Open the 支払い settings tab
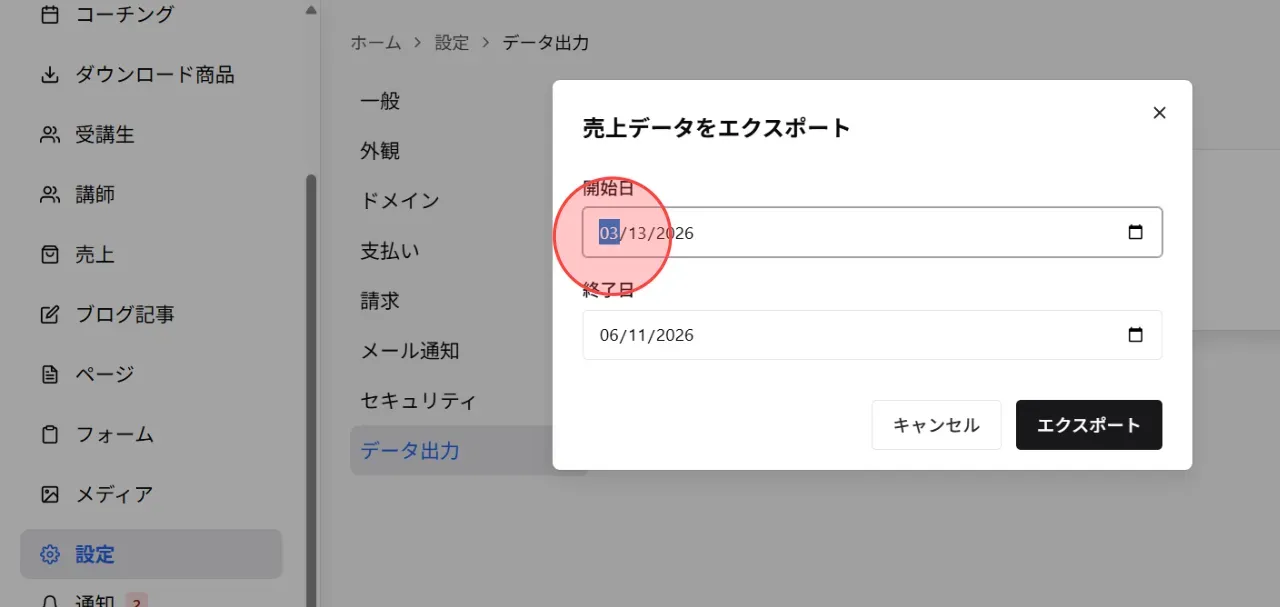The image size is (1280, 607). tap(390, 251)
